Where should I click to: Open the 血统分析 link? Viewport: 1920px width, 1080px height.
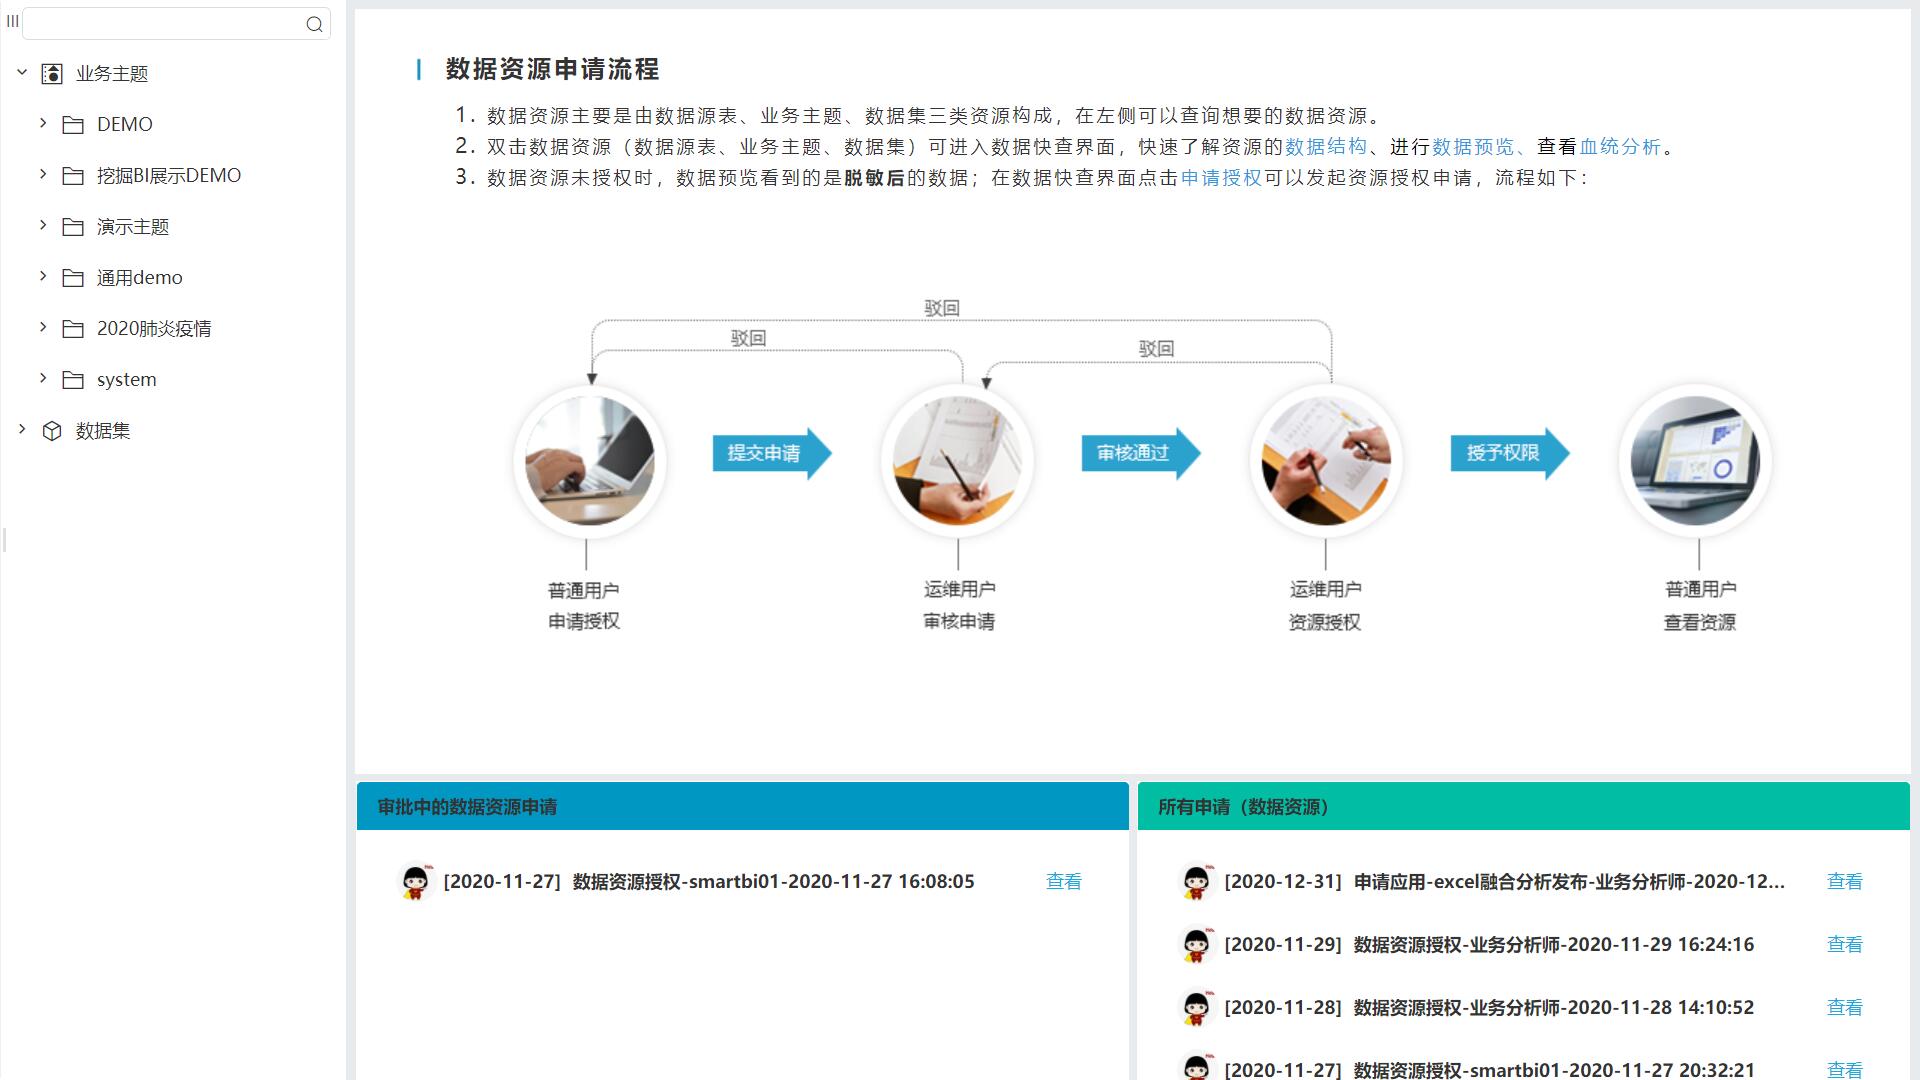tap(1620, 147)
